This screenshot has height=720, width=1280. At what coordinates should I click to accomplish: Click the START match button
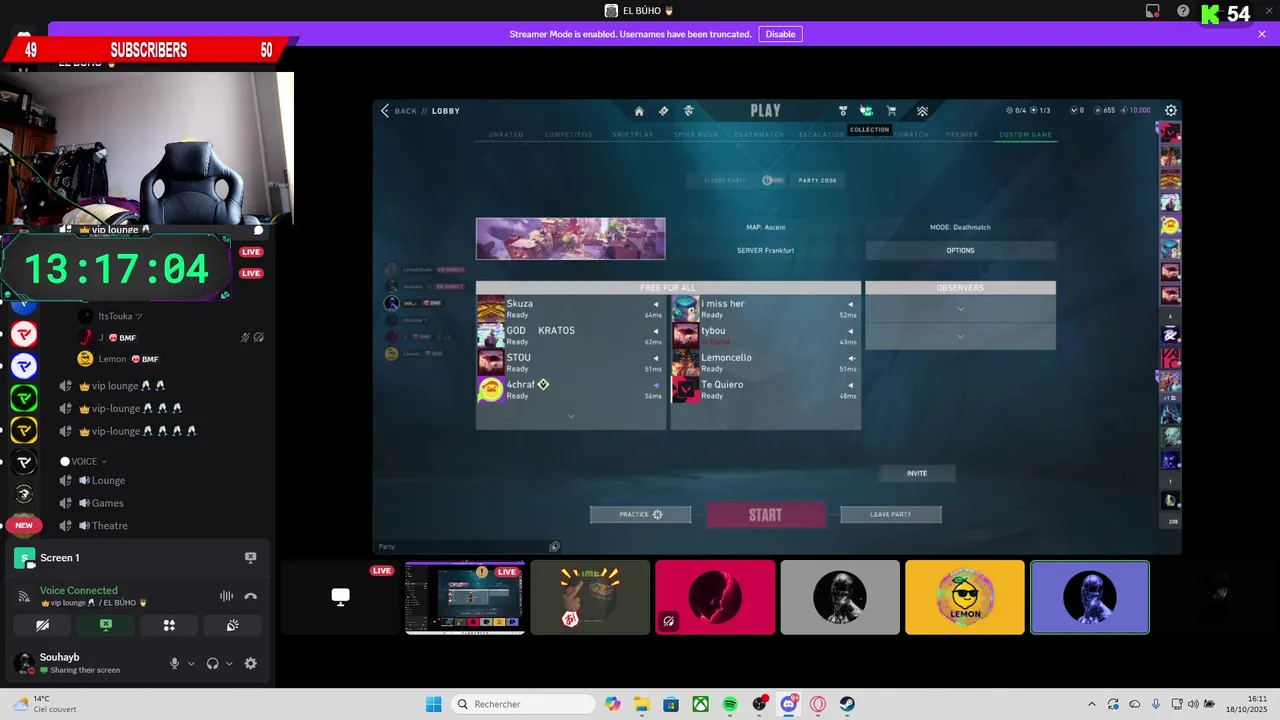pyautogui.click(x=766, y=515)
